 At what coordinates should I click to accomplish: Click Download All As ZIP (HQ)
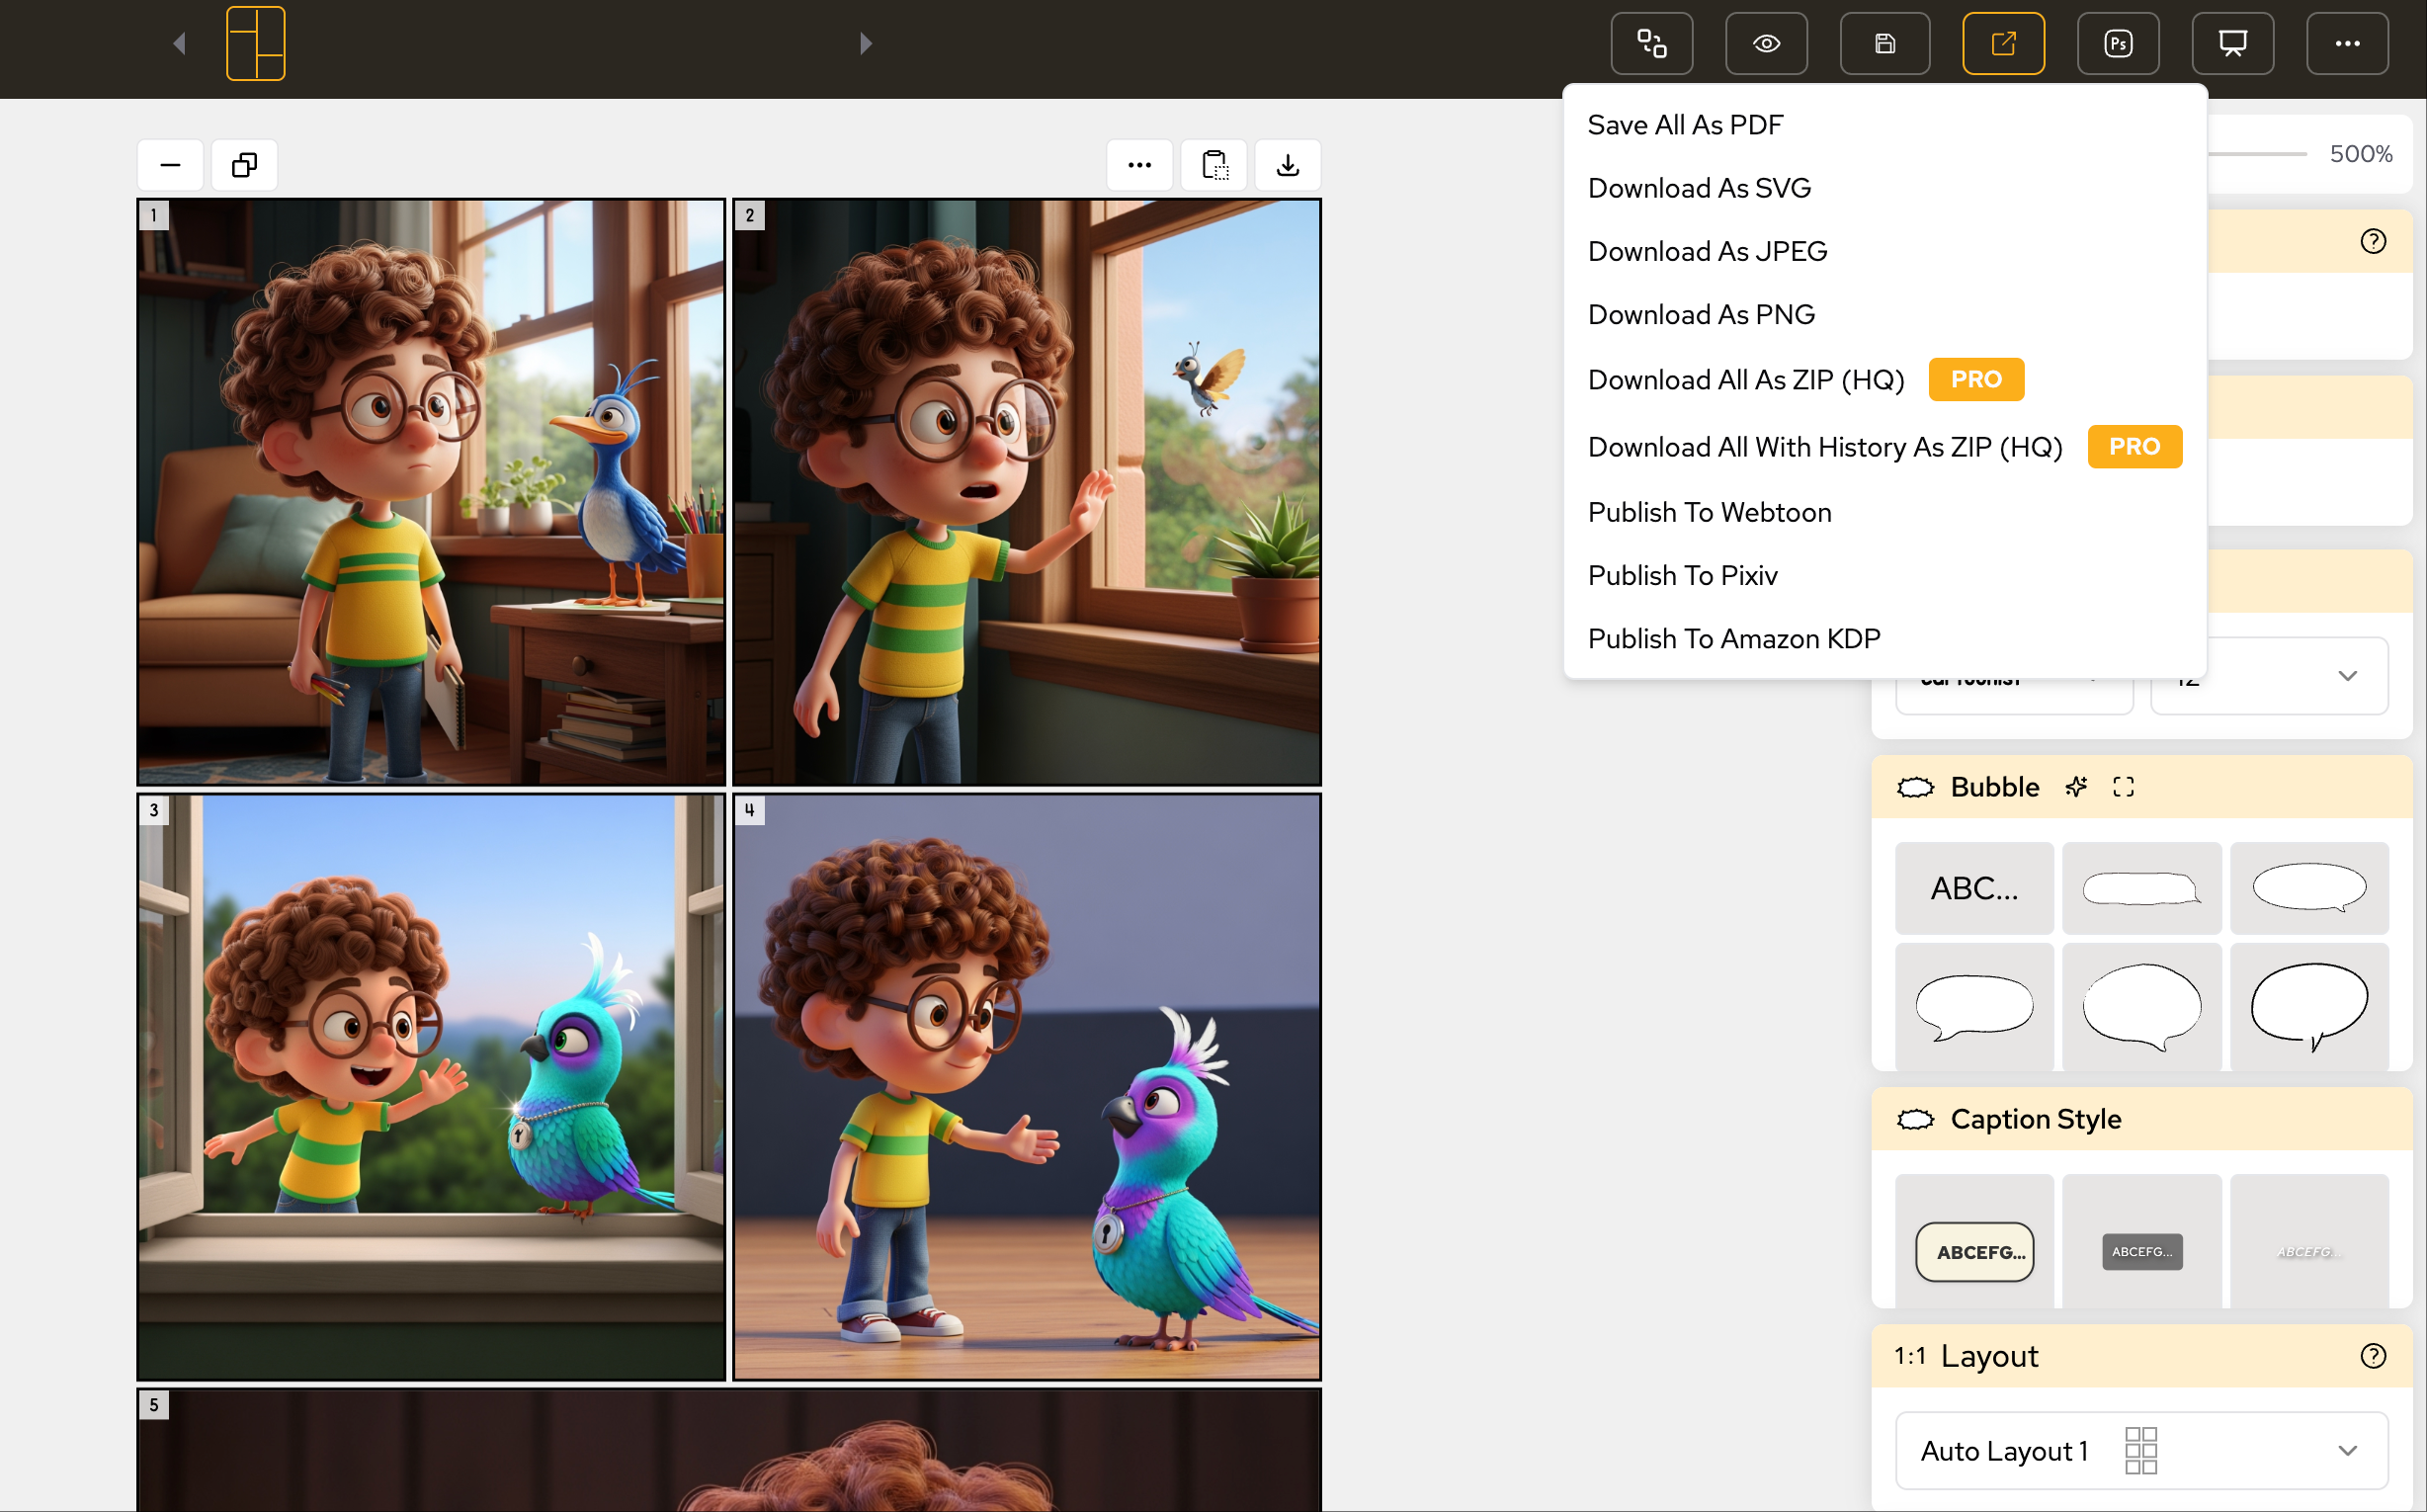[1745, 380]
